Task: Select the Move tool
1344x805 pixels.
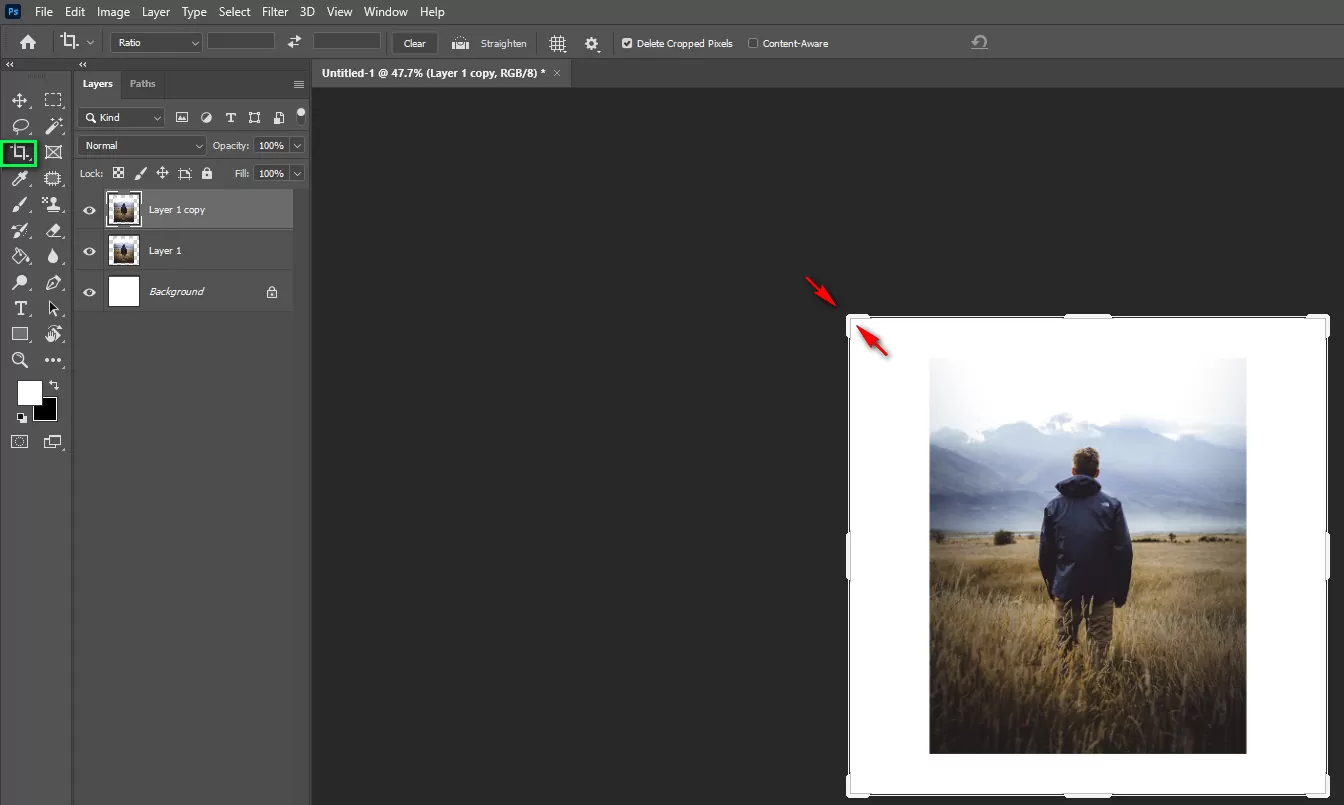Action: (20, 100)
